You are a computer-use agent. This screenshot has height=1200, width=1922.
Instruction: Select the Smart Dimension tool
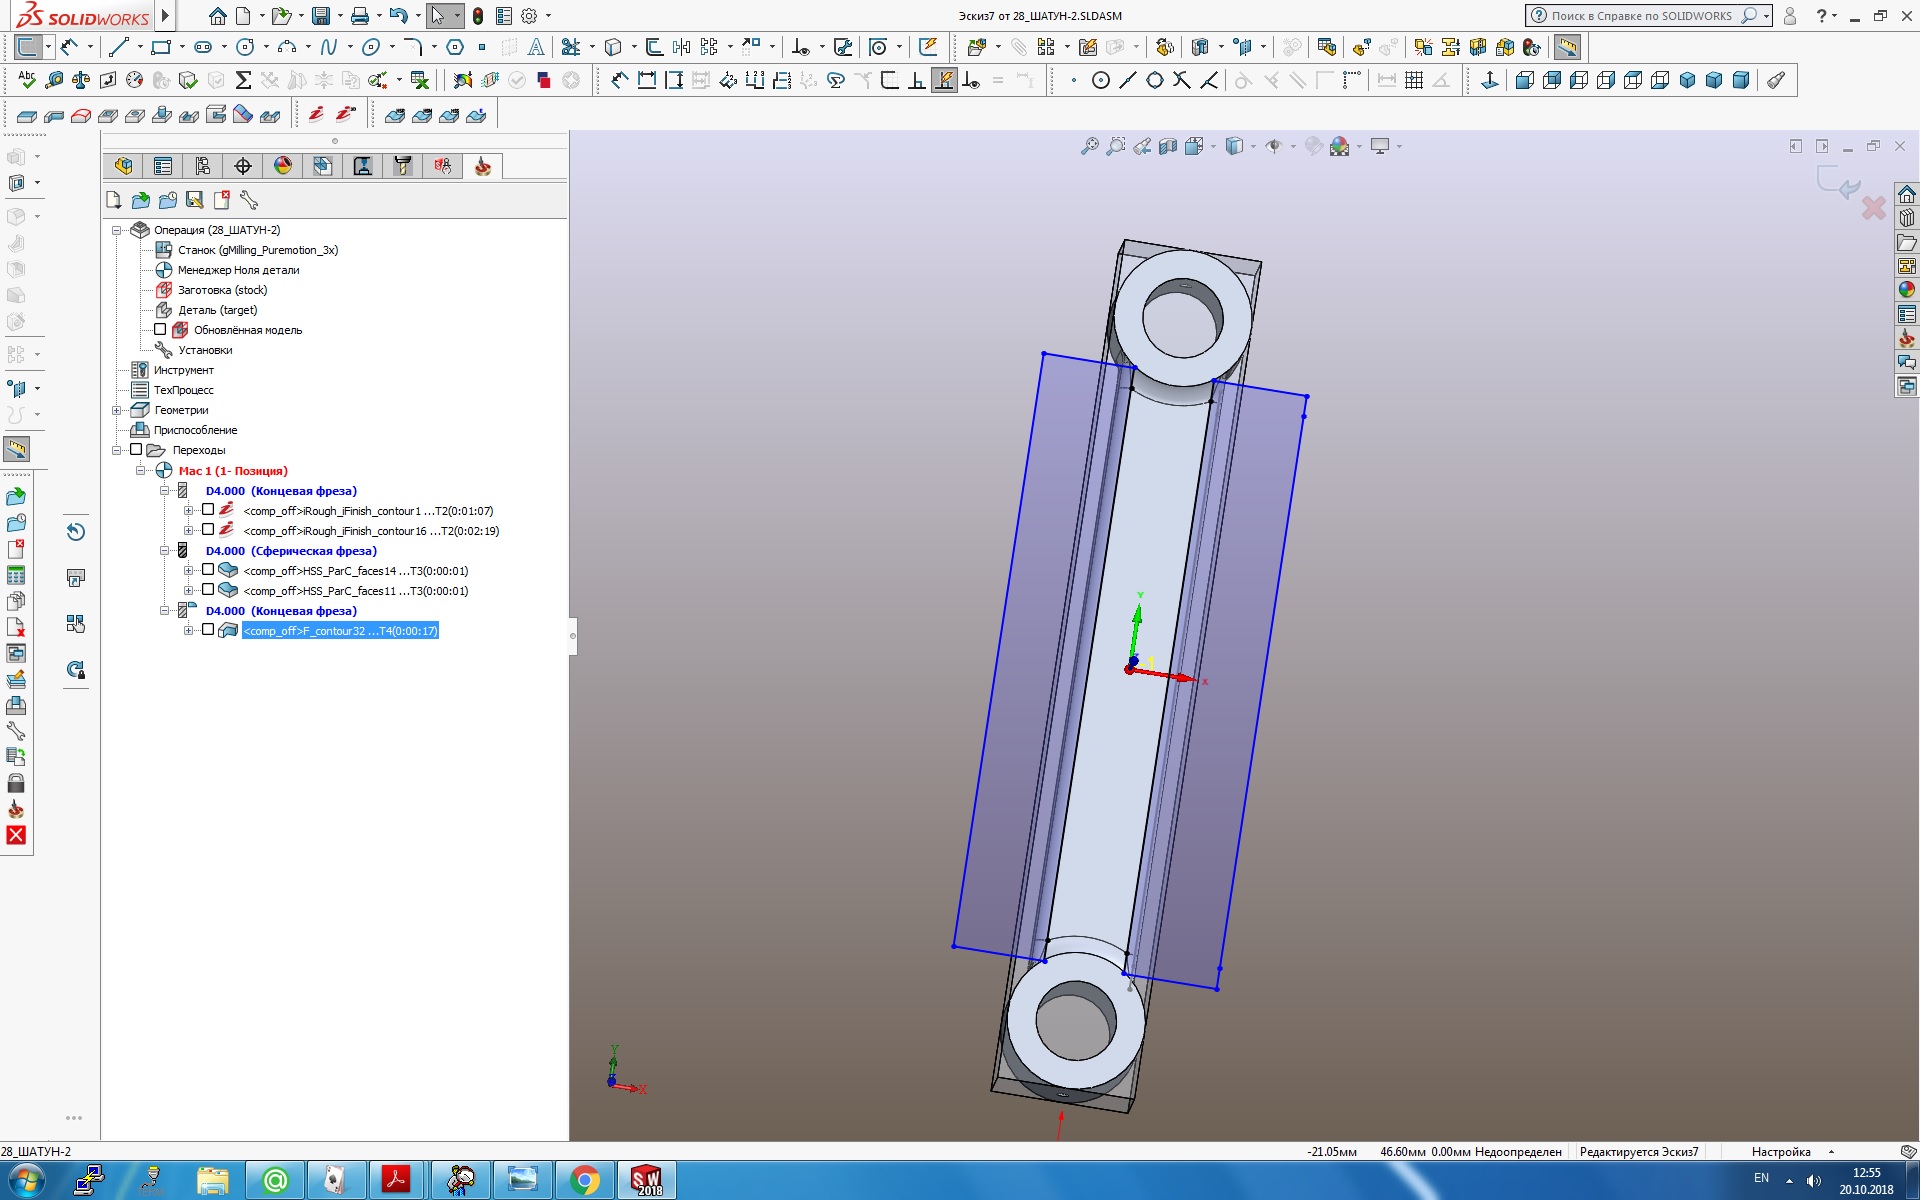click(70, 47)
